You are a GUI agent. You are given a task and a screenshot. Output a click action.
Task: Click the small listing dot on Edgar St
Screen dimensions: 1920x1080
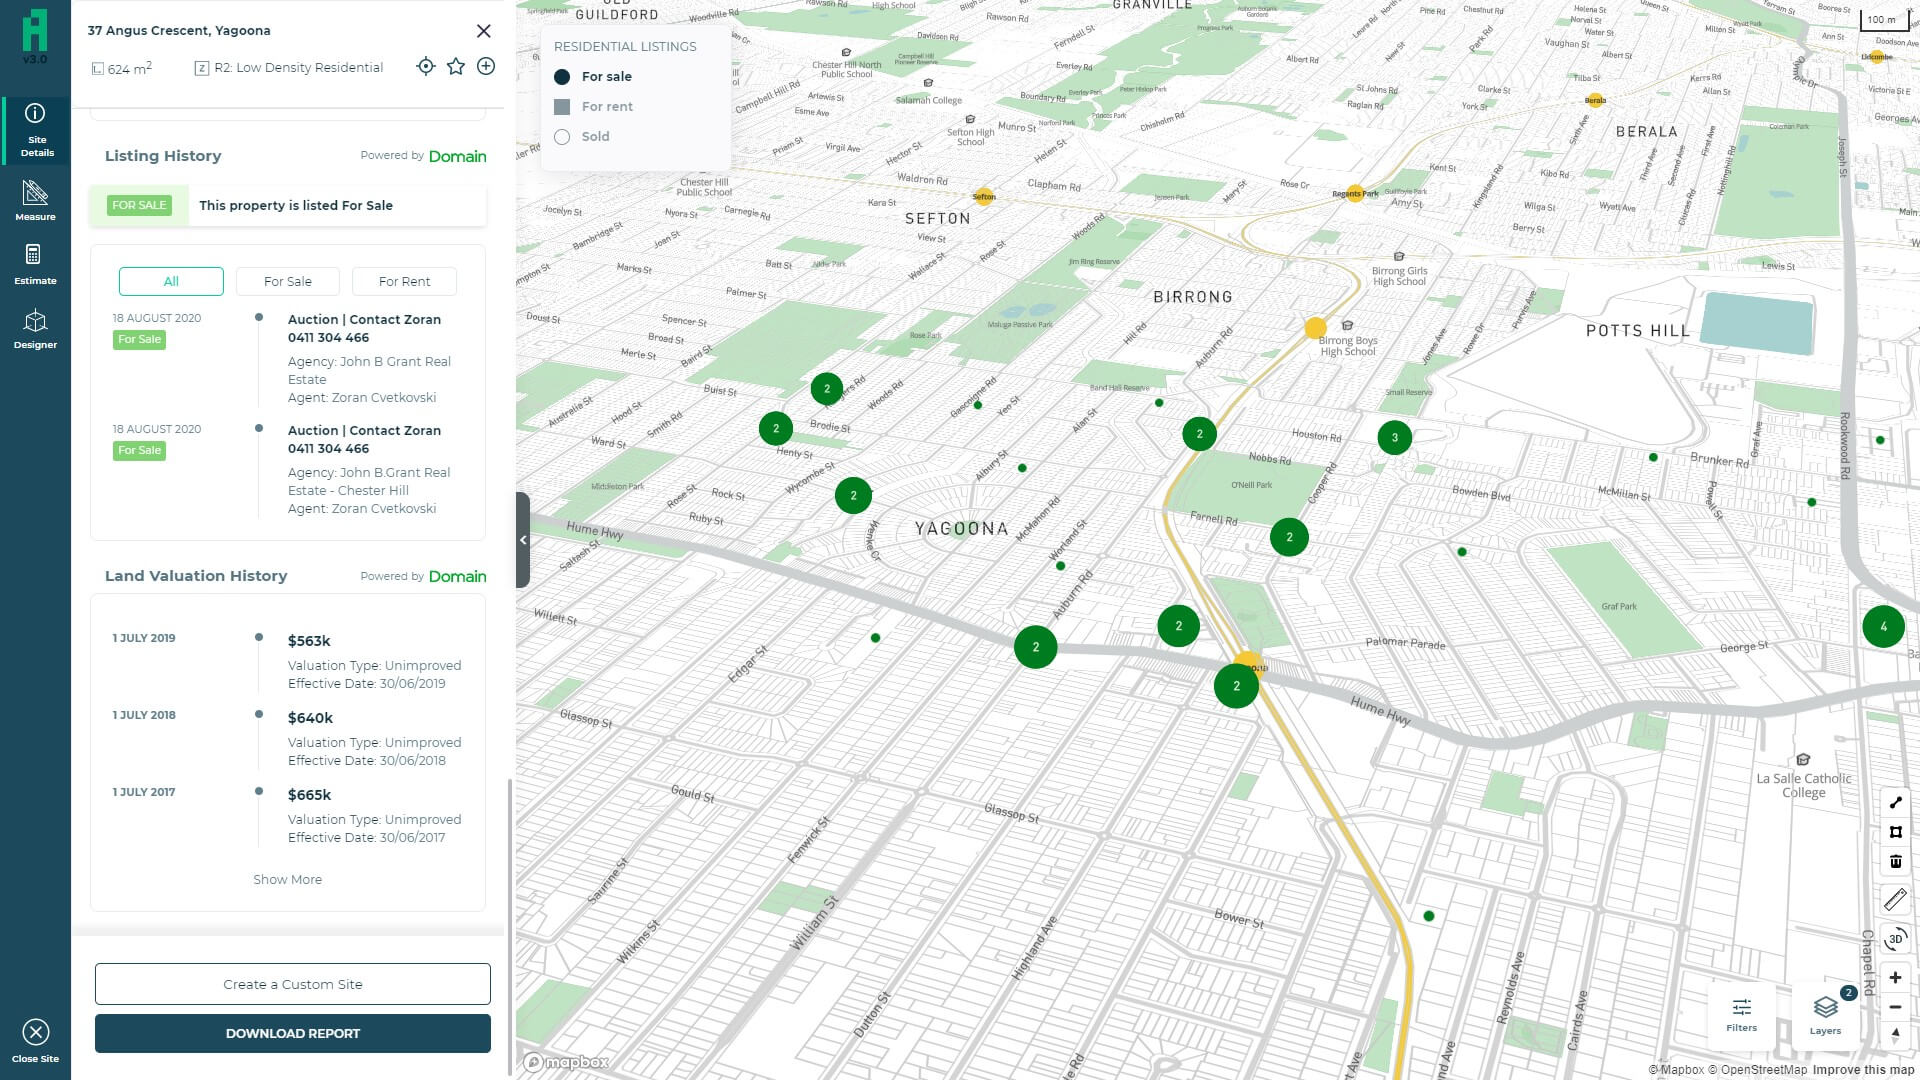tap(875, 638)
